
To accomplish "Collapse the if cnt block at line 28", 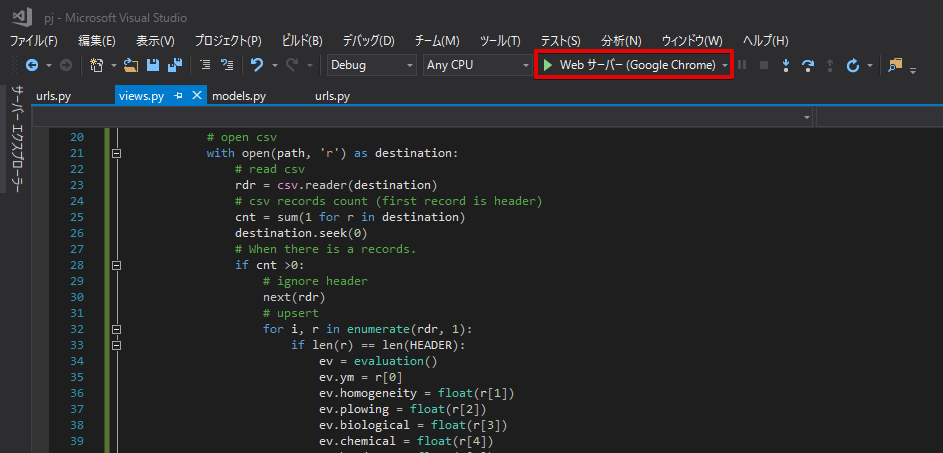I will (117, 265).
